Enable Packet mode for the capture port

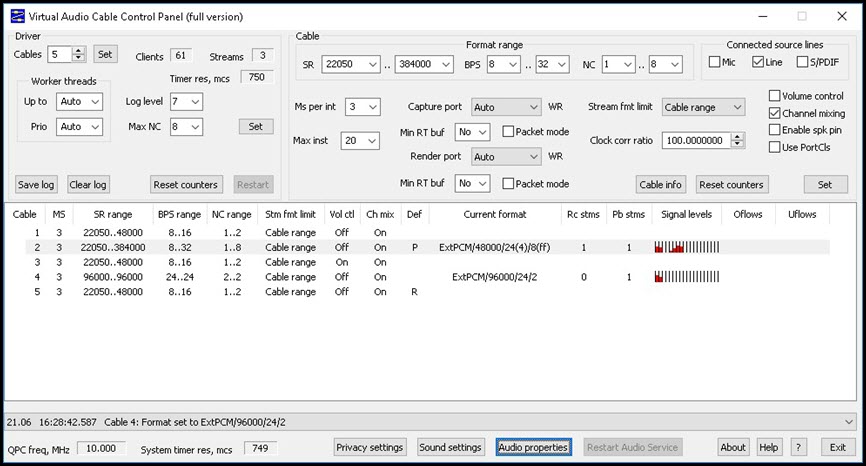point(508,131)
